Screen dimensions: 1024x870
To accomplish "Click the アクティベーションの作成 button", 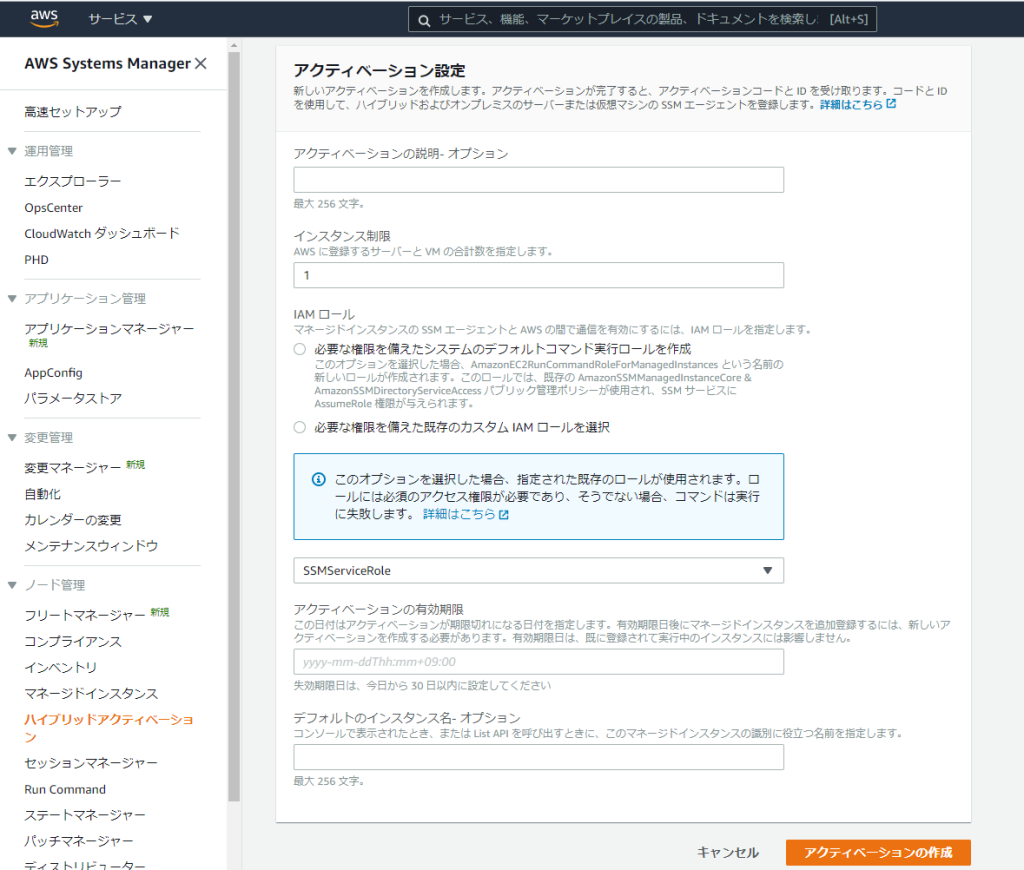I will [x=878, y=852].
